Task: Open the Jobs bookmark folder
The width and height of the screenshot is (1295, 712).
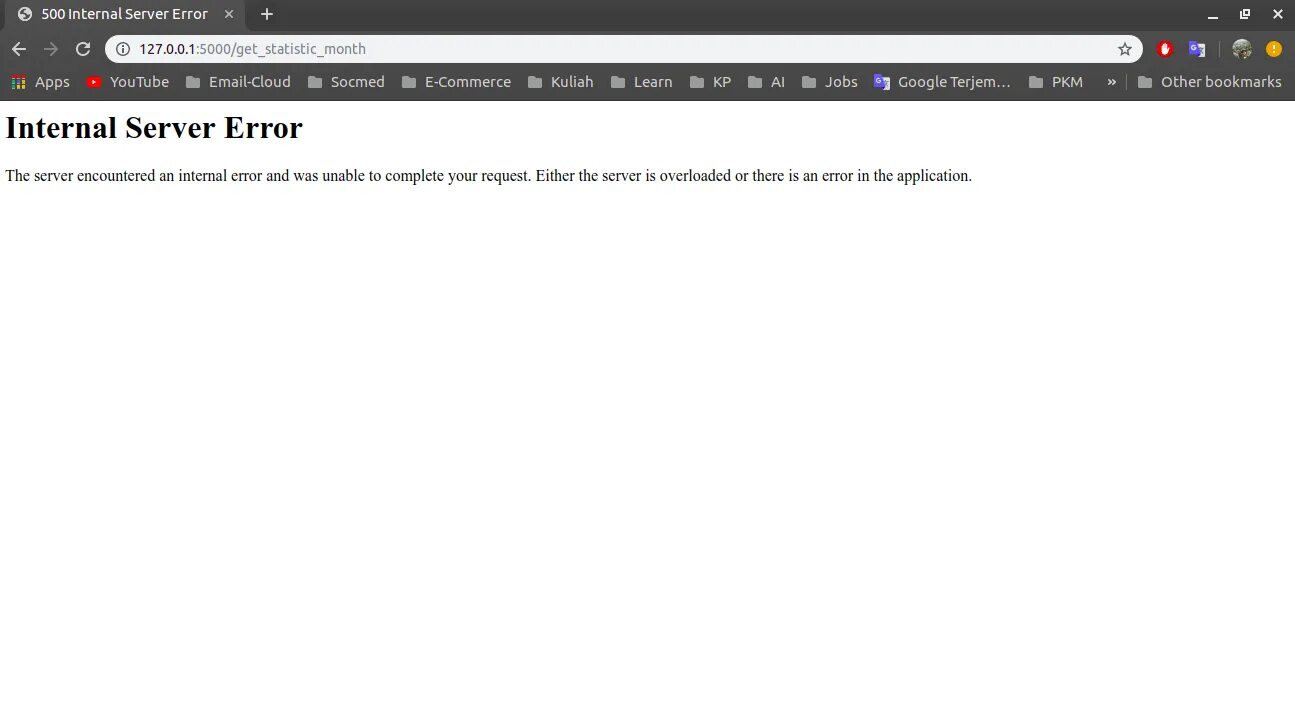Action: pos(830,82)
